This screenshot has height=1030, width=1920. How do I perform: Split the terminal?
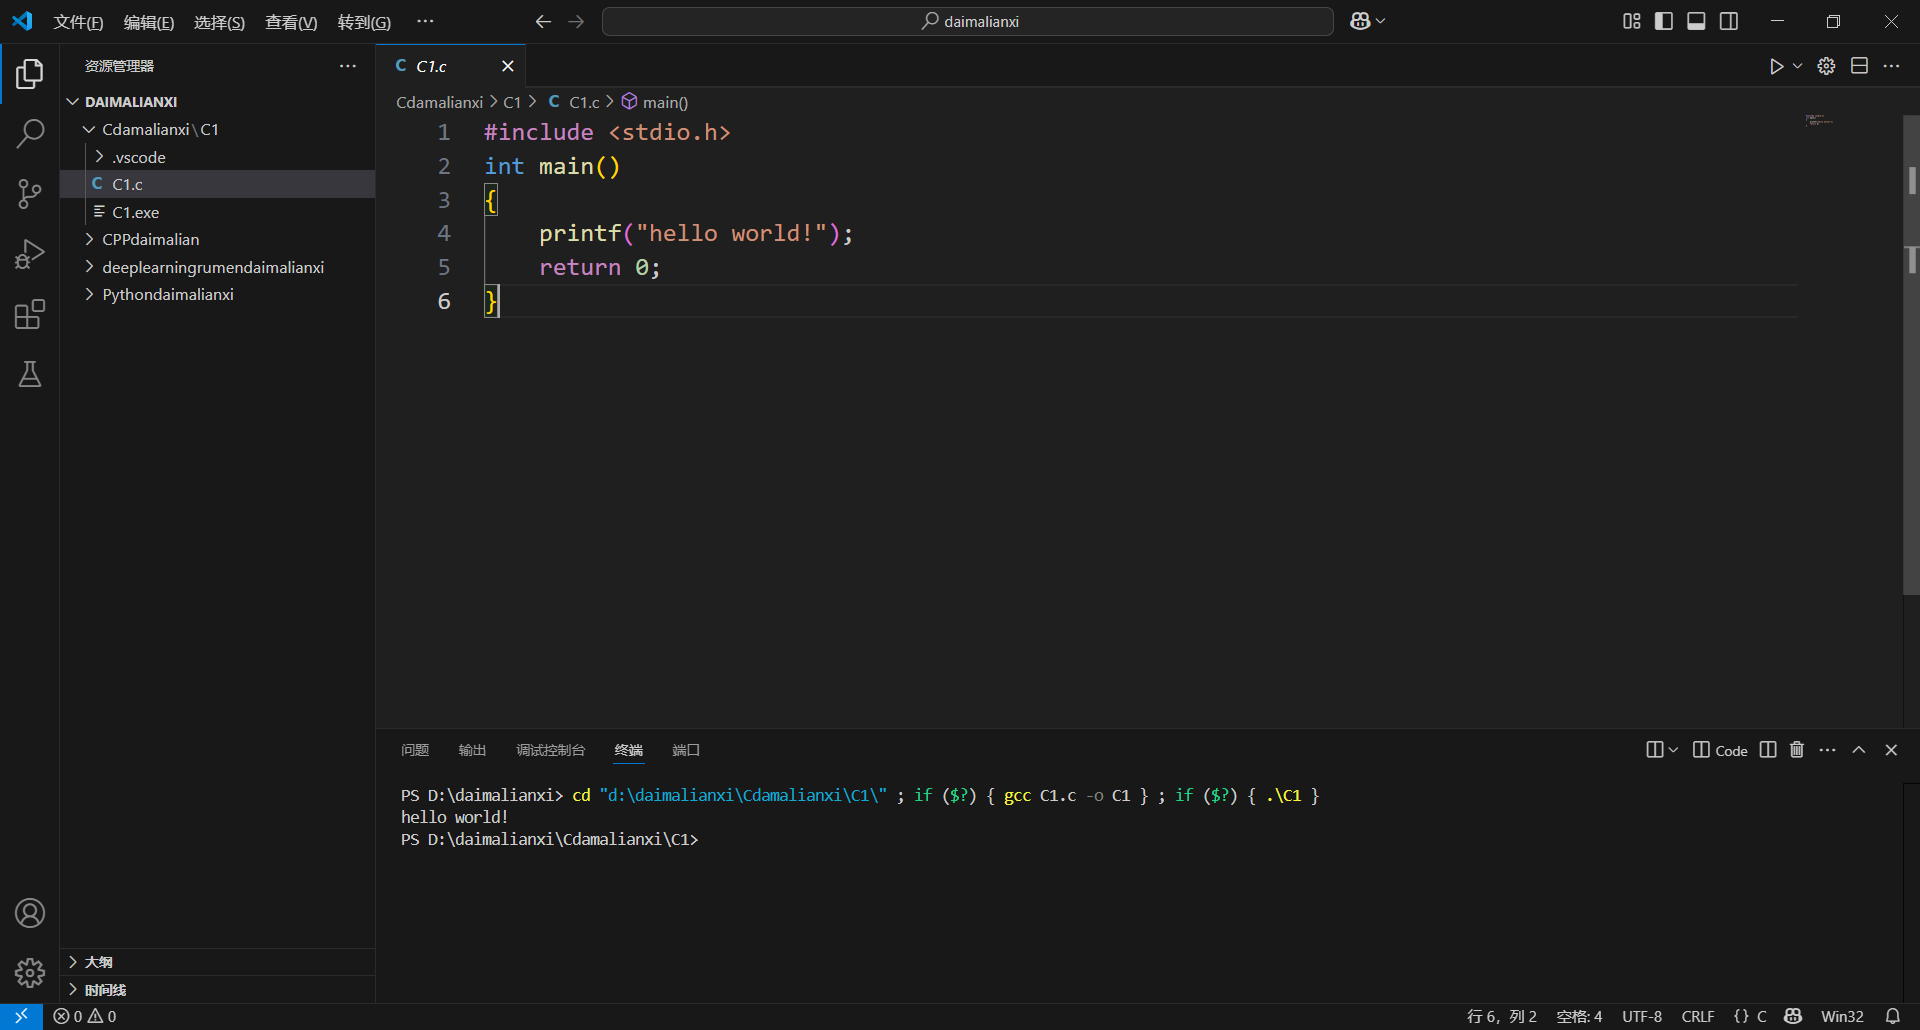(x=1768, y=750)
